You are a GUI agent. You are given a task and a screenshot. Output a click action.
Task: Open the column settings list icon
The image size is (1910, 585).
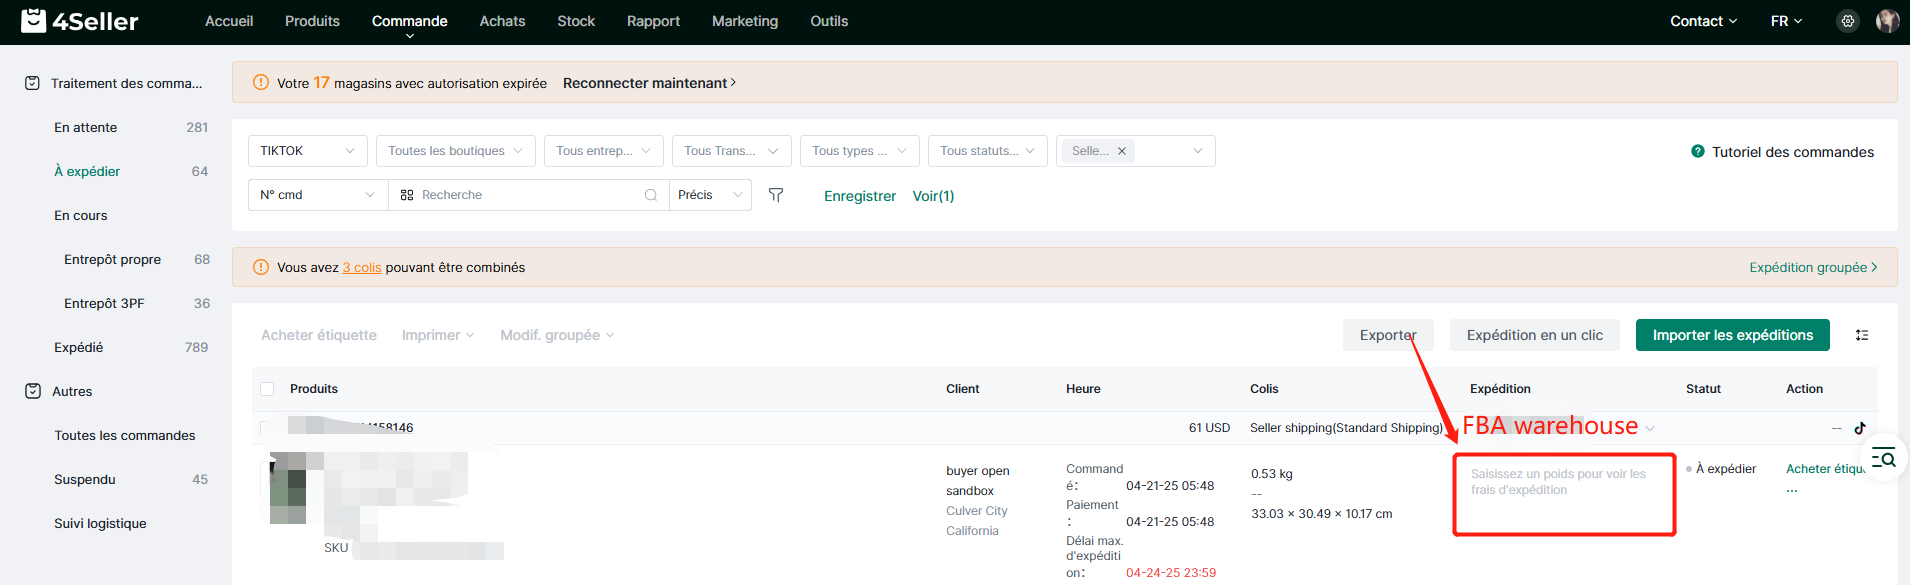coord(1862,335)
